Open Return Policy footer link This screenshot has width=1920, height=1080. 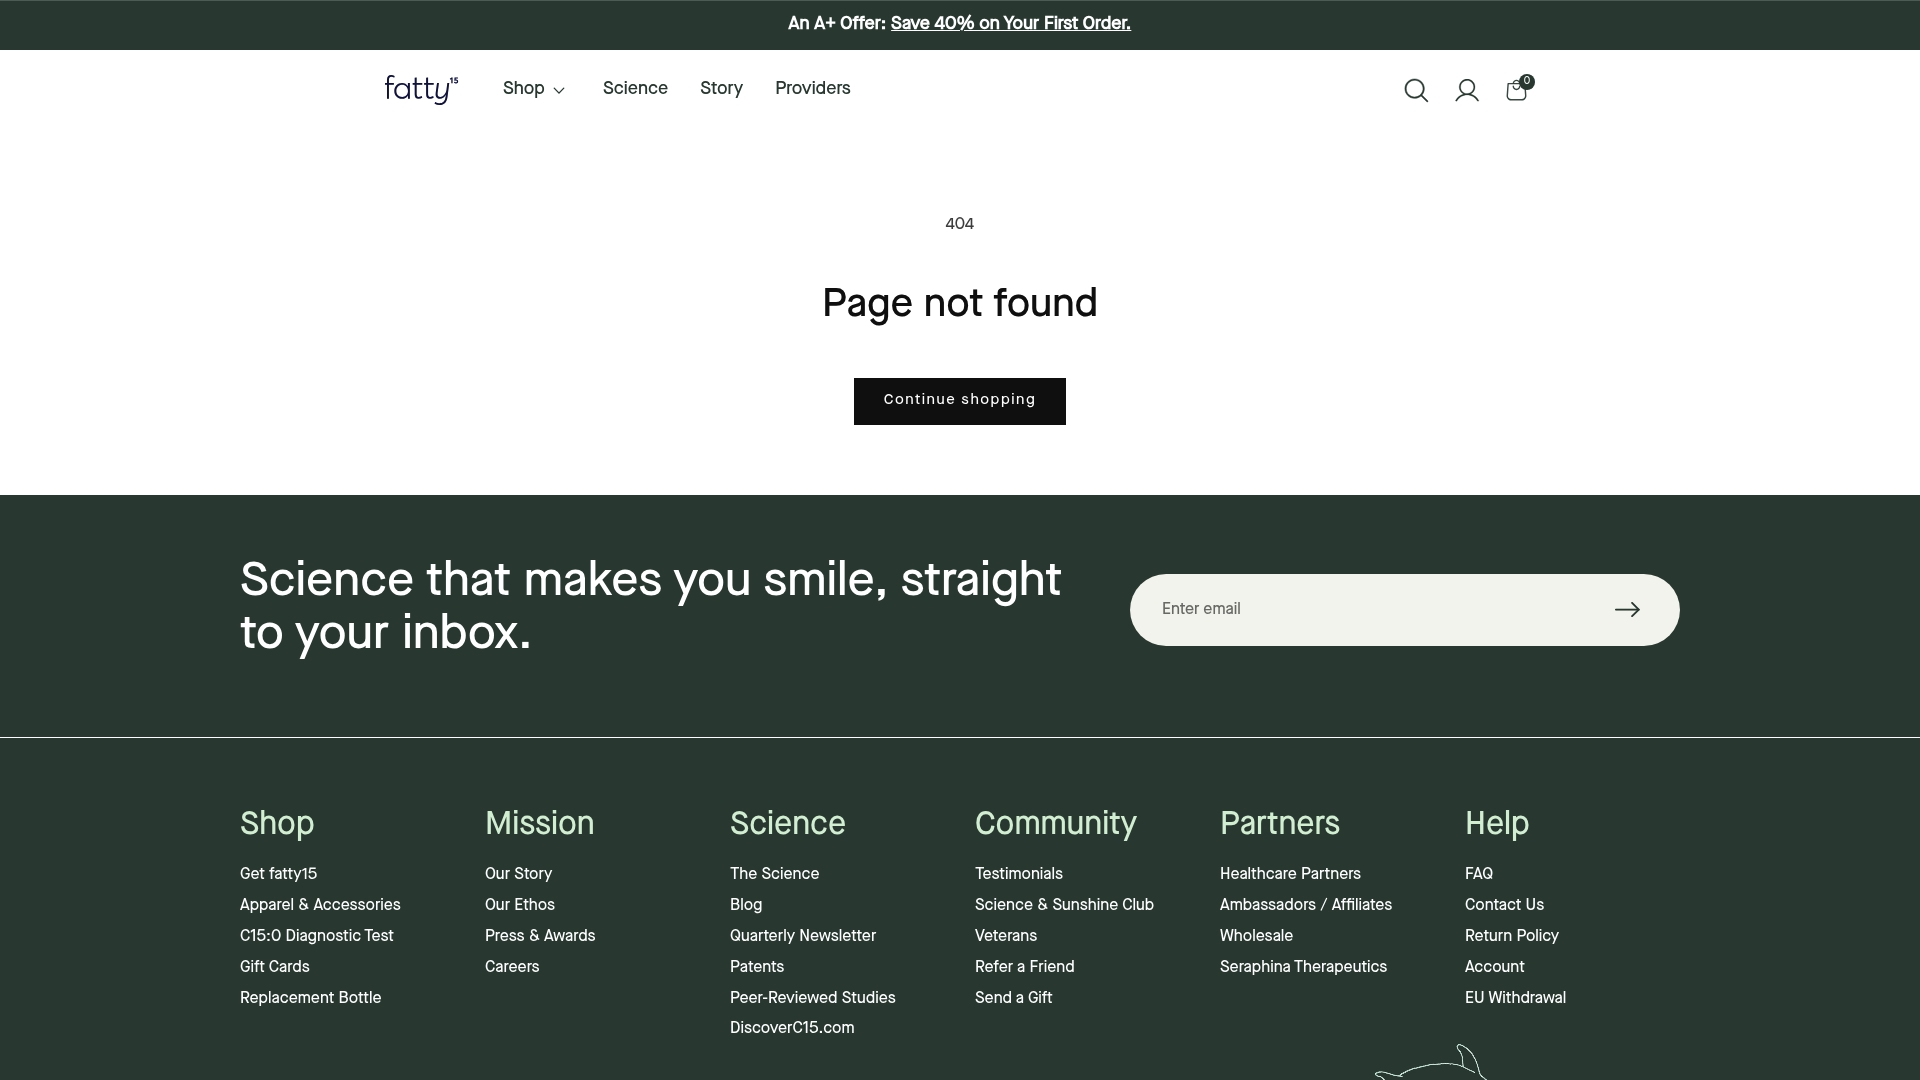point(1512,936)
